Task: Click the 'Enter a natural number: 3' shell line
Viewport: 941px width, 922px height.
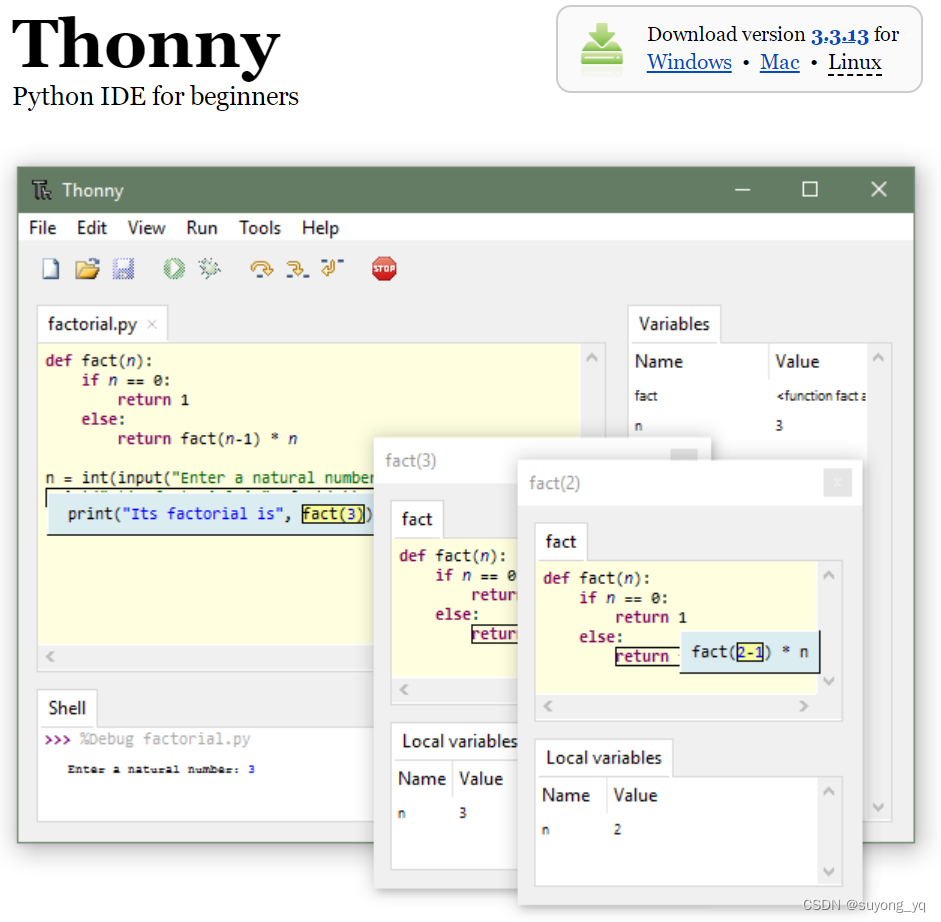Action: (x=161, y=770)
